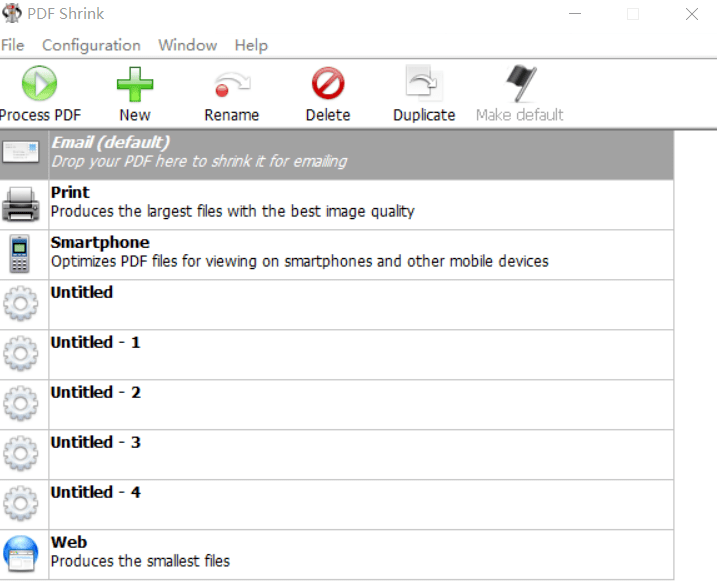Choose the Untitled - 4 preset entry

tap(337, 505)
